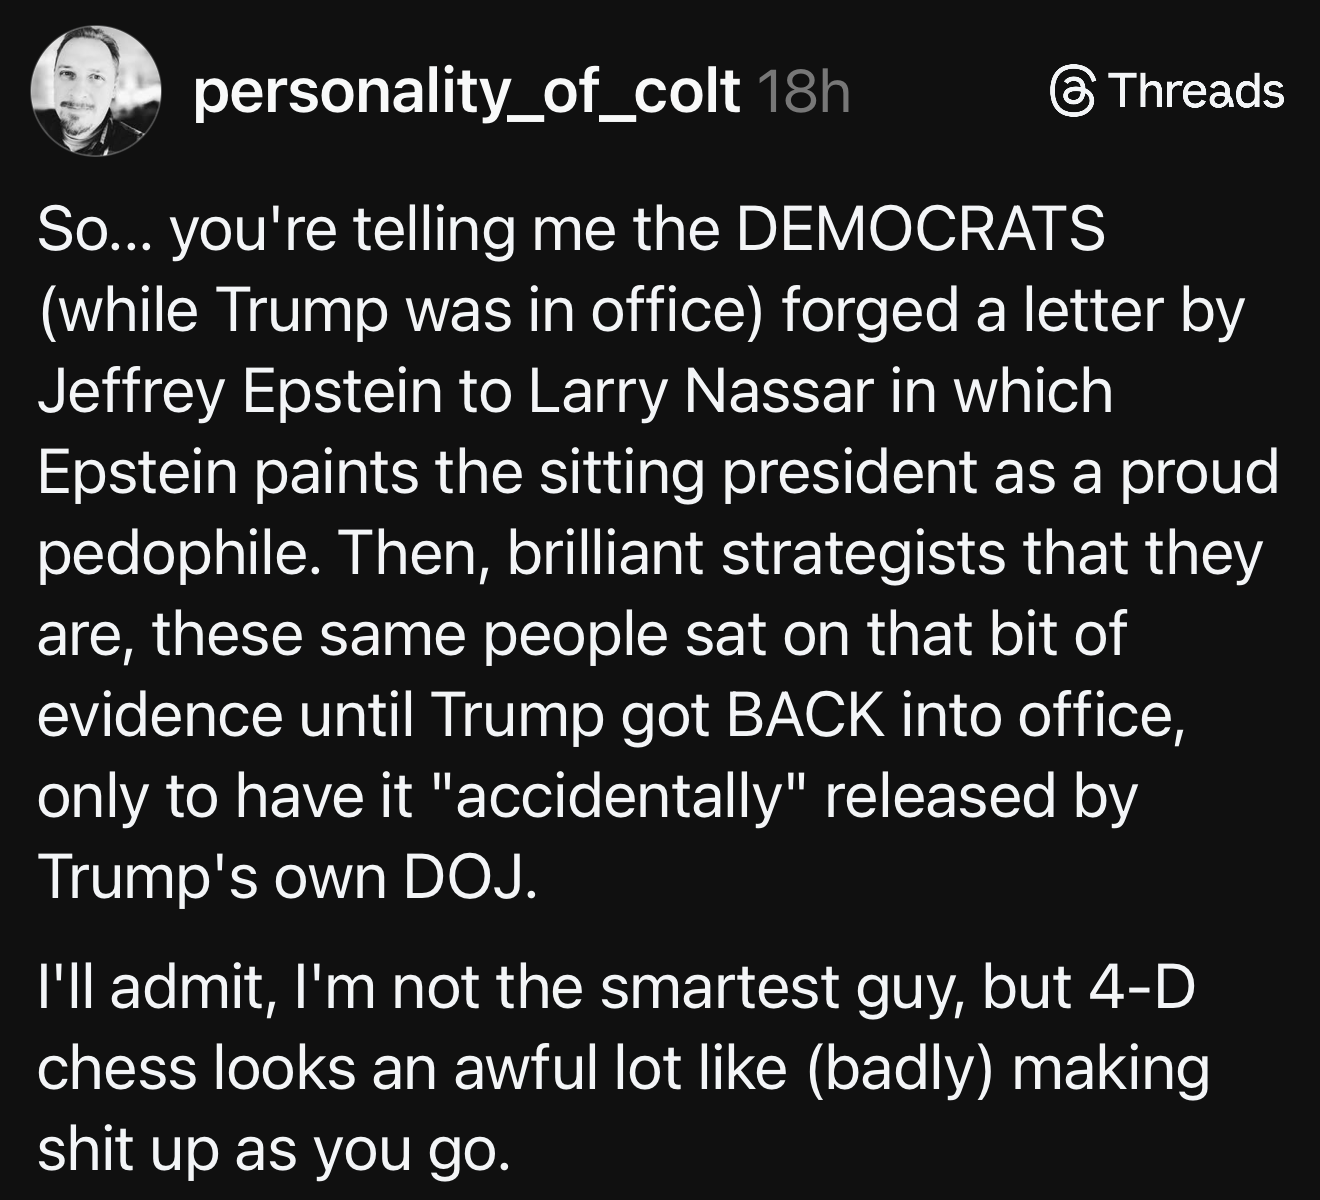
Task: Click the parenthetical "(while Trump was in office)"
Action: 400,310
